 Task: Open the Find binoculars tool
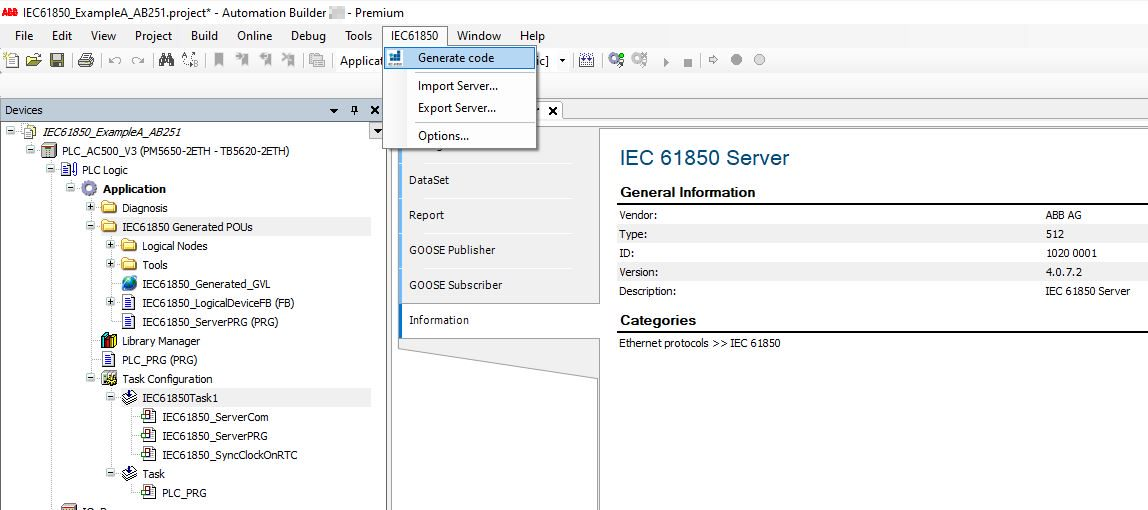pyautogui.click(x=166, y=61)
